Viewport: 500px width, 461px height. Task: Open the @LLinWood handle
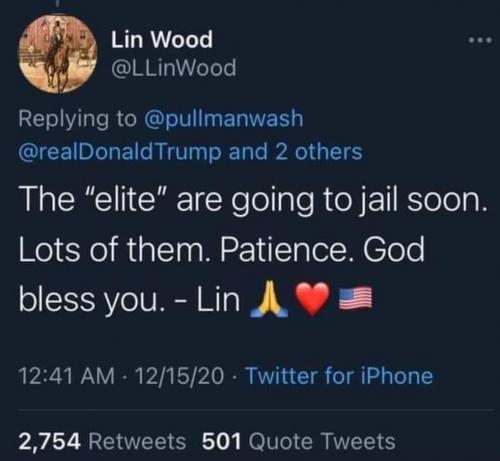pyautogui.click(x=174, y=68)
